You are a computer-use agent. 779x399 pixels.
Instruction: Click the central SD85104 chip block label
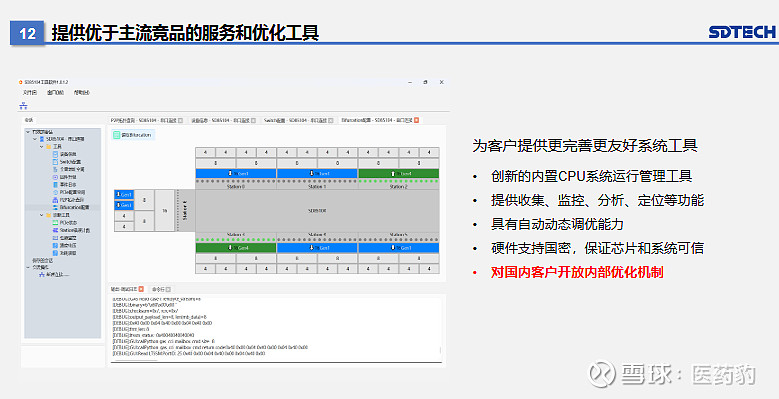(x=316, y=211)
